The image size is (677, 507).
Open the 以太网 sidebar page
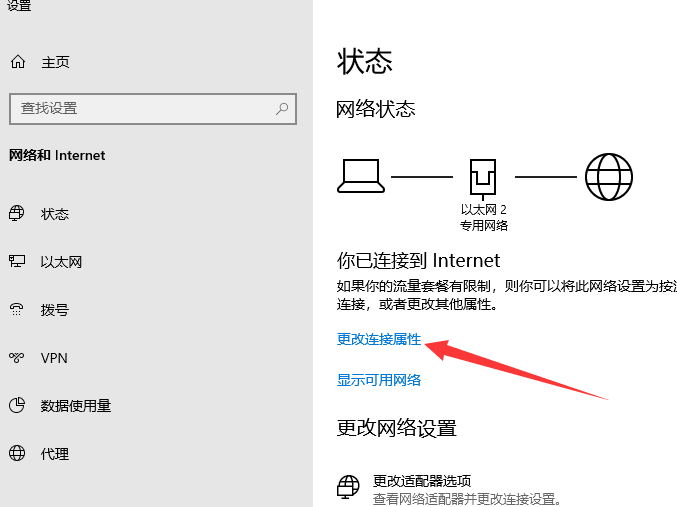tap(61, 262)
